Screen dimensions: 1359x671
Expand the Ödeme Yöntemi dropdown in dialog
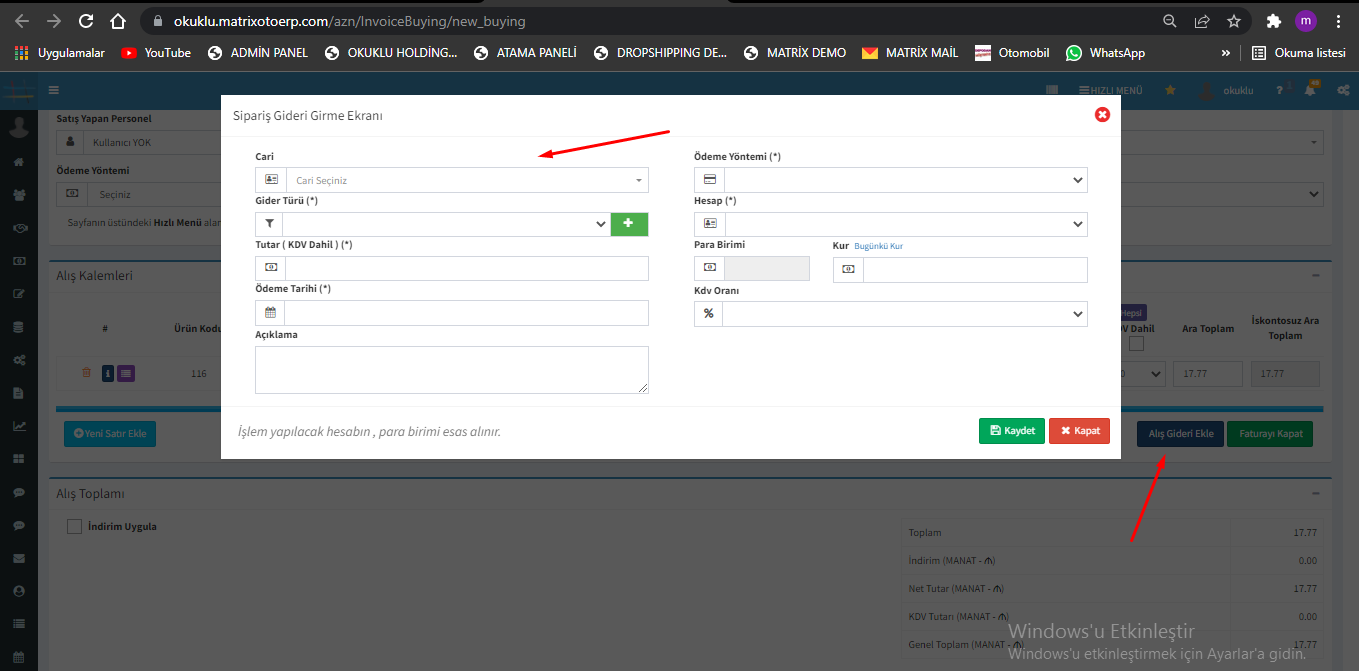905,180
